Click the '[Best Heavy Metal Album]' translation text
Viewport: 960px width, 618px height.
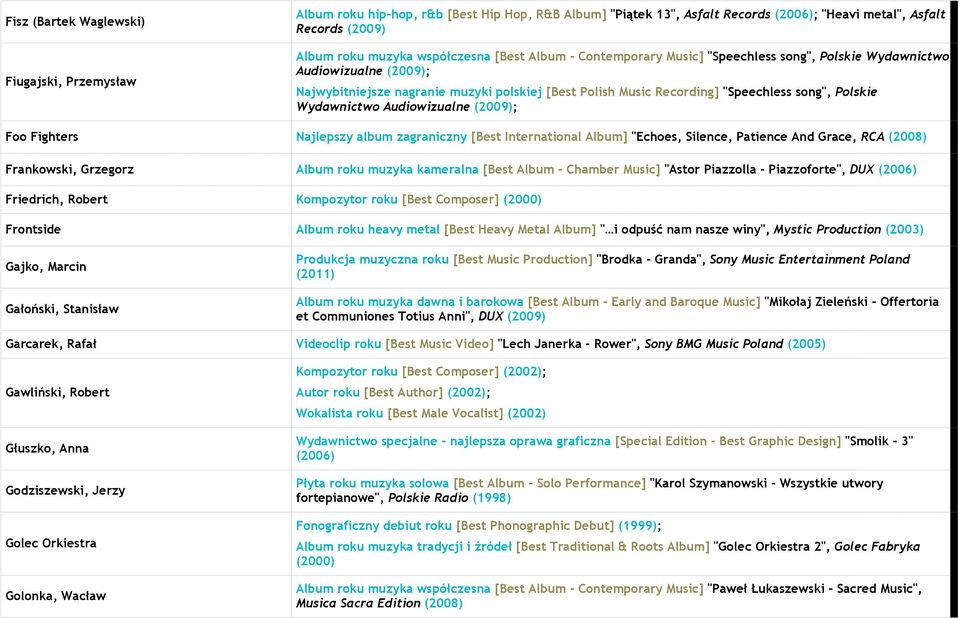point(520,229)
